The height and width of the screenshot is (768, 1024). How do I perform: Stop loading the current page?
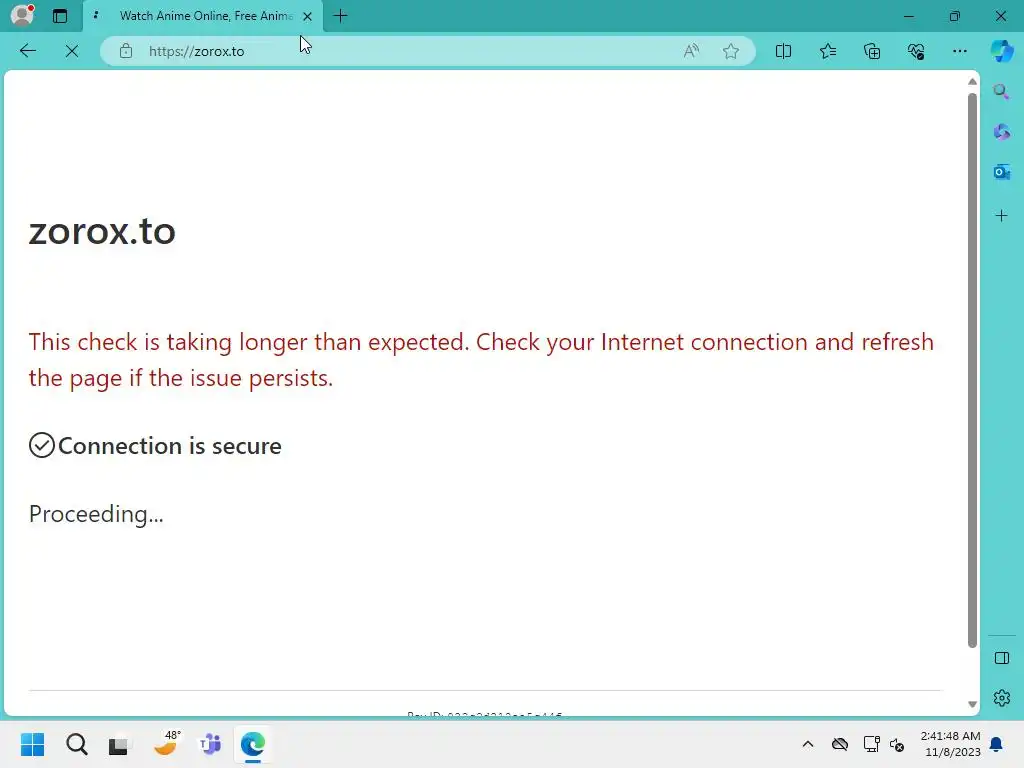tap(72, 51)
